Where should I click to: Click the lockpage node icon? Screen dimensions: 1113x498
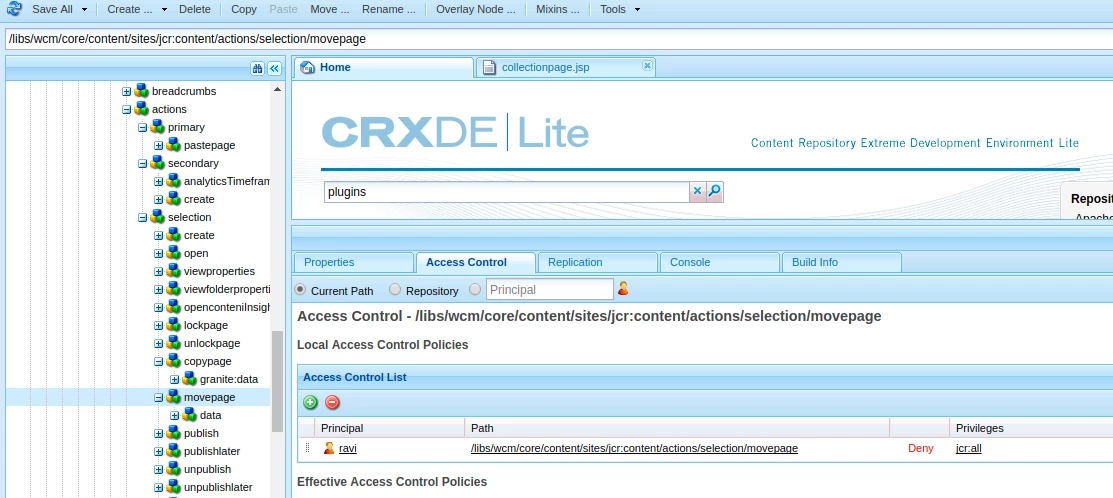tap(173, 325)
